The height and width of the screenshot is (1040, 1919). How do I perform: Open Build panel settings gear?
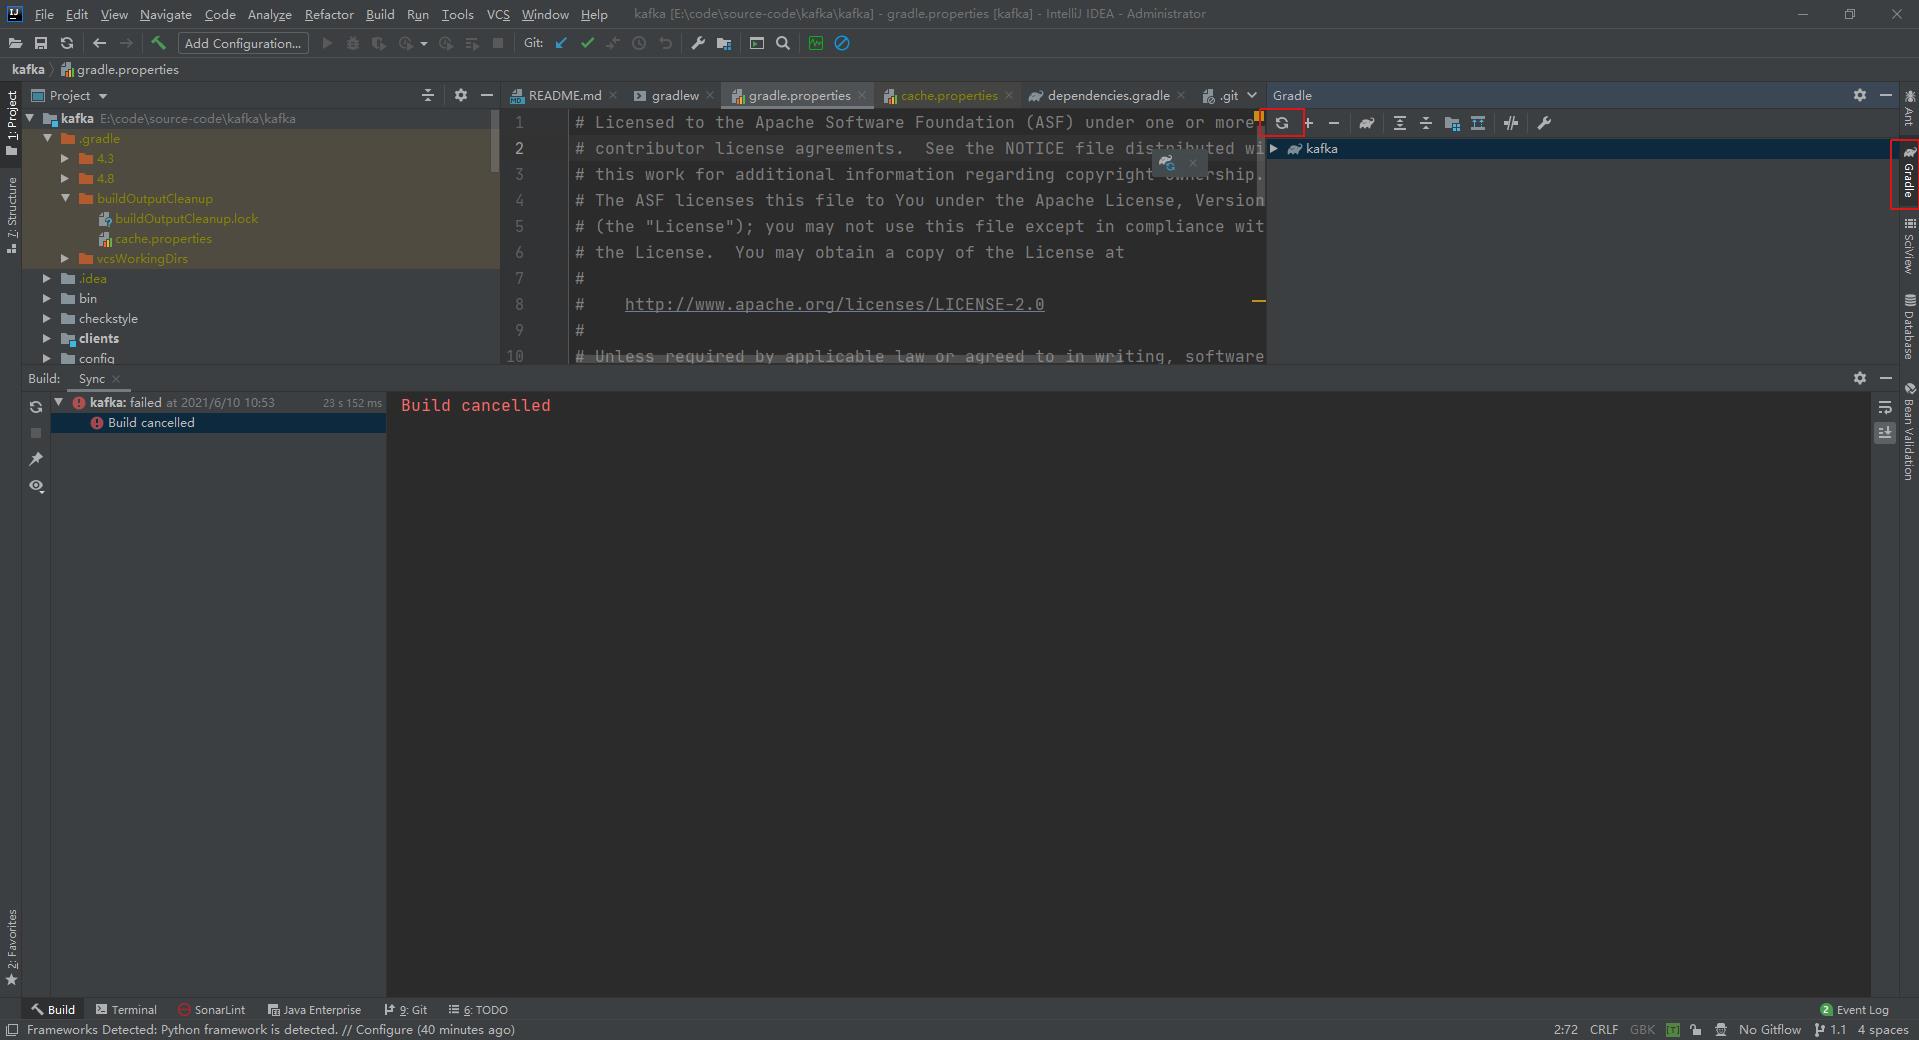coord(1860,378)
